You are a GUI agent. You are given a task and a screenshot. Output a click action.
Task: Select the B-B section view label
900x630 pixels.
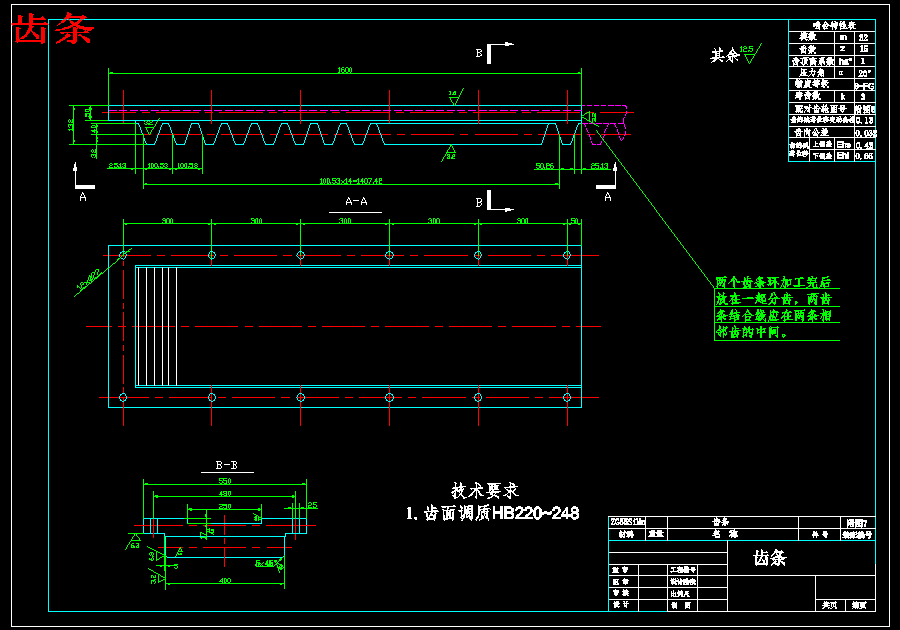227,465
